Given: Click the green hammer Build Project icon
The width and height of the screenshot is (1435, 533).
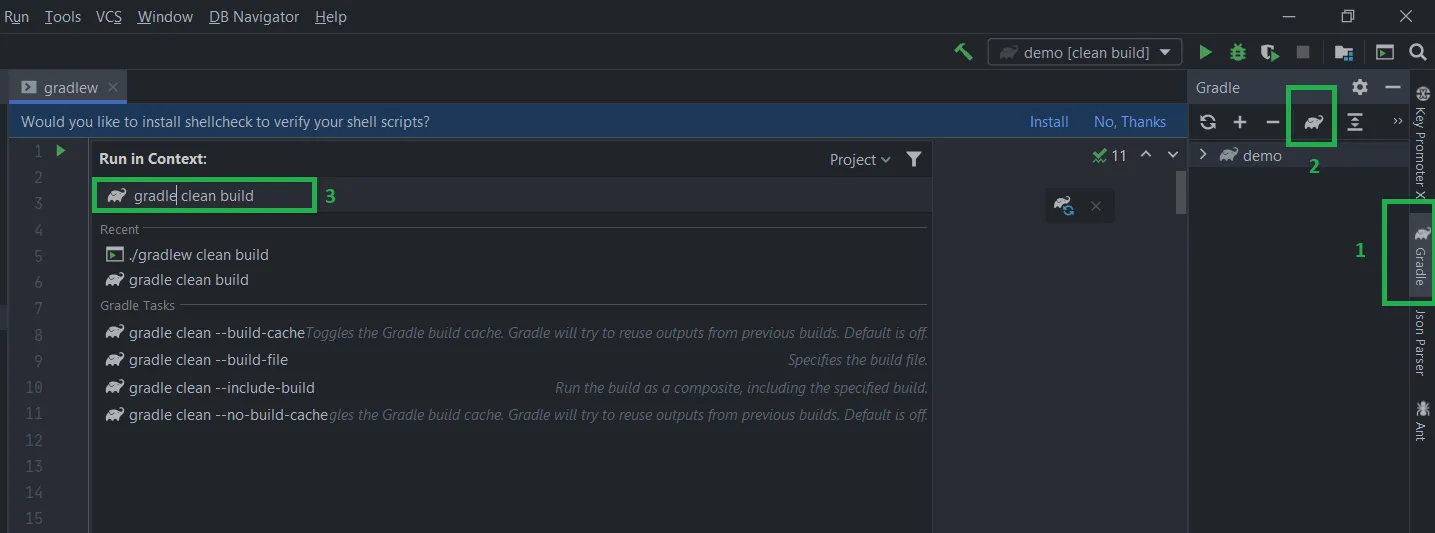Looking at the screenshot, I should coord(964,52).
